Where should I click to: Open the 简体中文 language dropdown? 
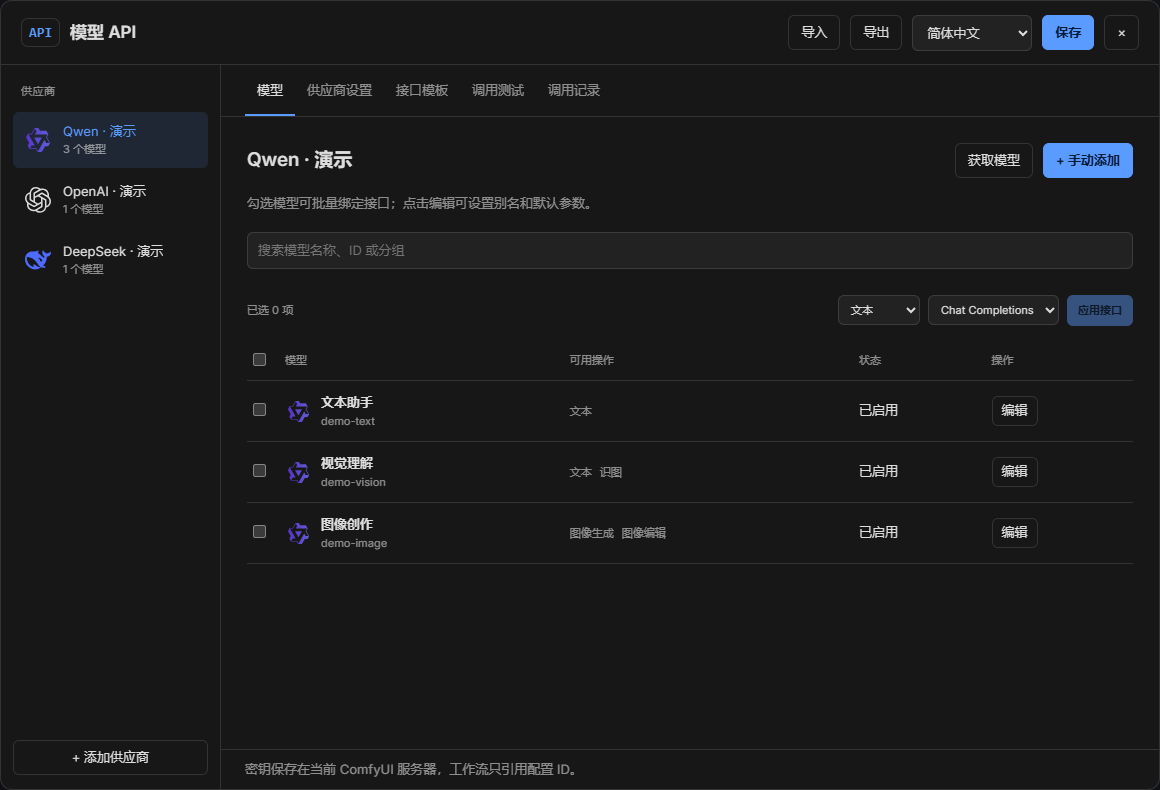971,33
